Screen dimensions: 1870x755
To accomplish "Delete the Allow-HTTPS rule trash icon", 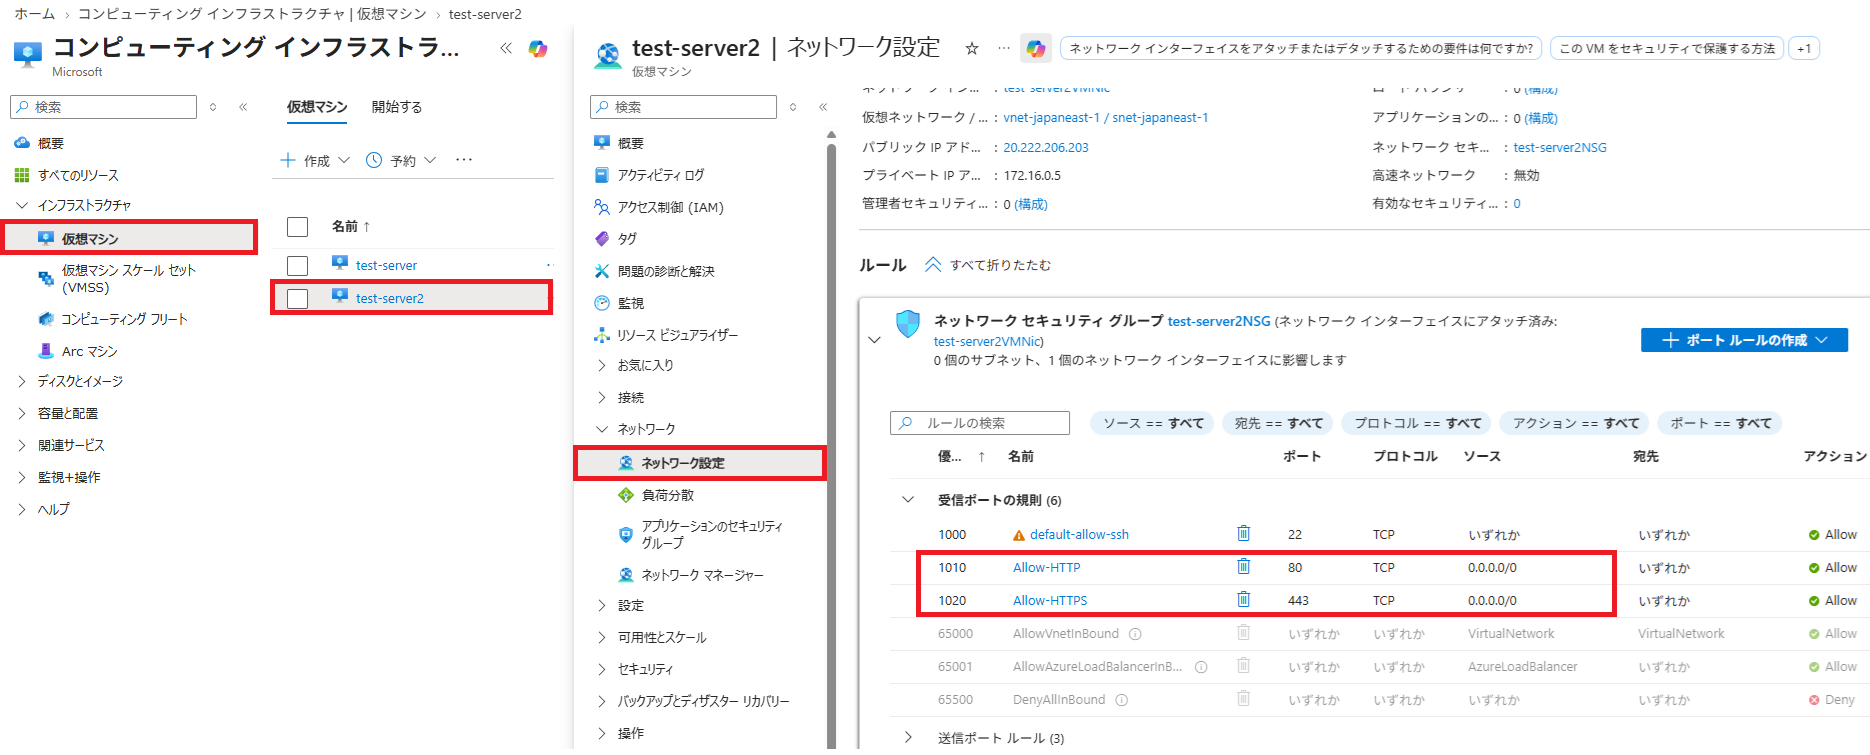I will click(1243, 600).
